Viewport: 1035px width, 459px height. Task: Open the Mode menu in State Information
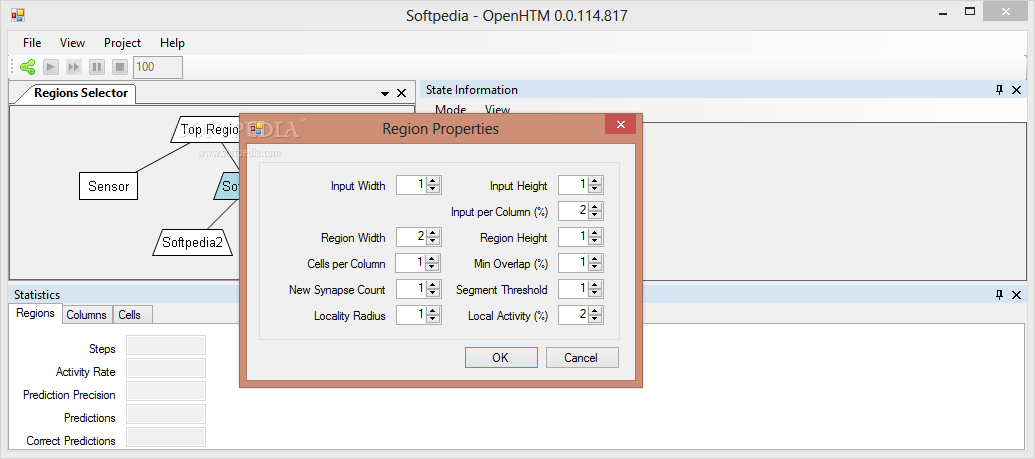450,110
